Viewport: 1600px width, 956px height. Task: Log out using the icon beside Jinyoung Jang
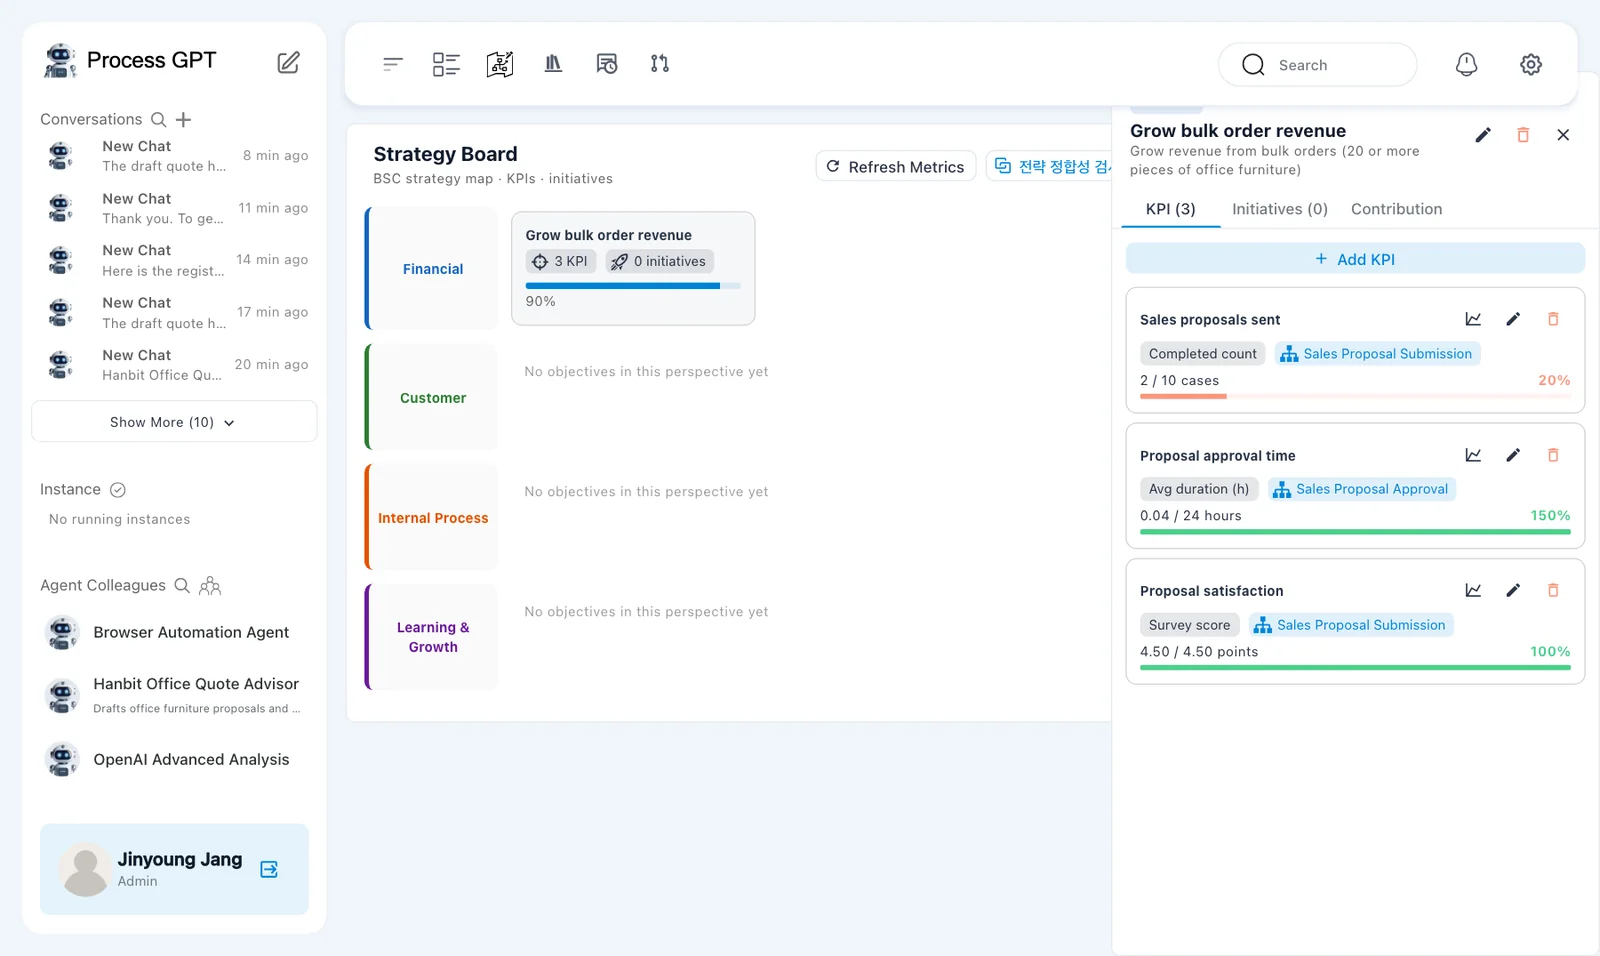coord(269,869)
